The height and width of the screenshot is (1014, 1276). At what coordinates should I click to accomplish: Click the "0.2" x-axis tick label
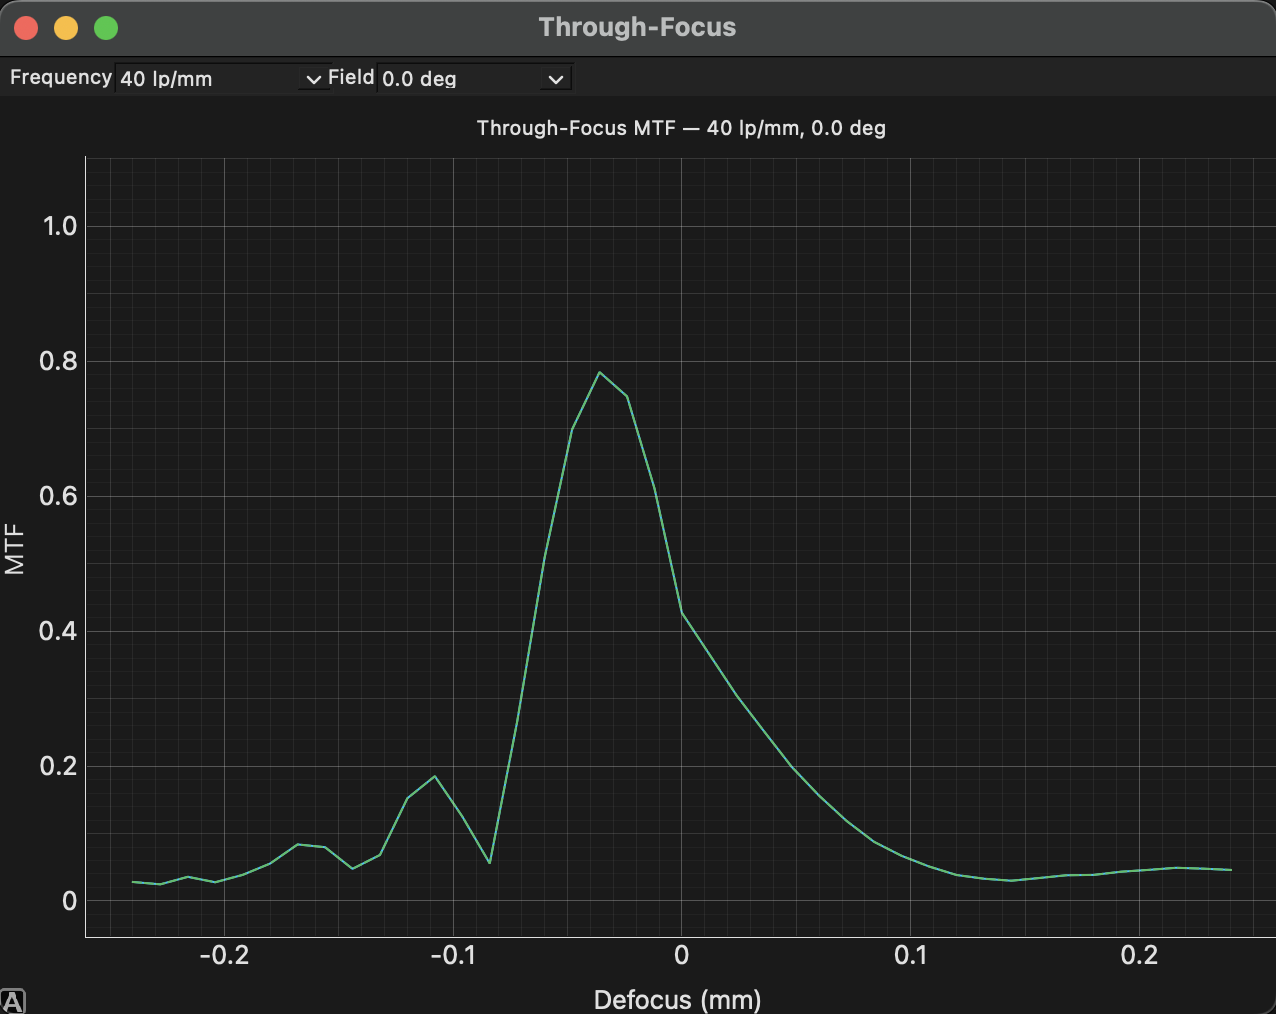(1138, 955)
